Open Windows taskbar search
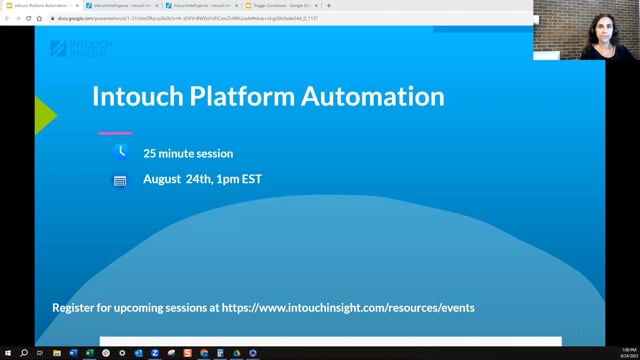 pyautogui.click(x=24, y=353)
